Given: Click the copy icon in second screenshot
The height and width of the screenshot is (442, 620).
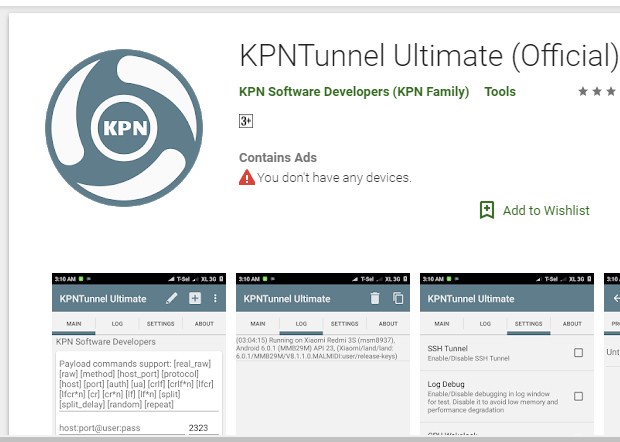Looking at the screenshot, I should click(x=398, y=298).
